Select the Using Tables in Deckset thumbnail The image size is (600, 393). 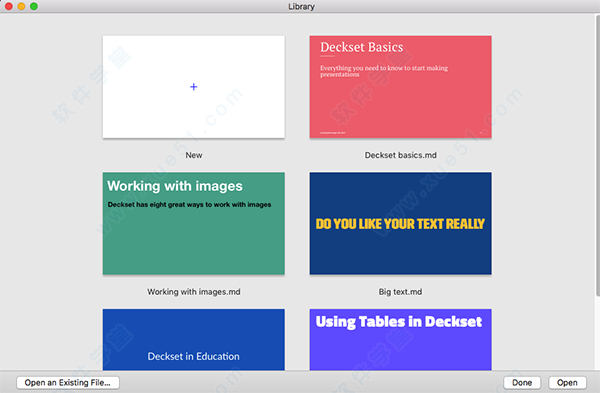(401, 339)
